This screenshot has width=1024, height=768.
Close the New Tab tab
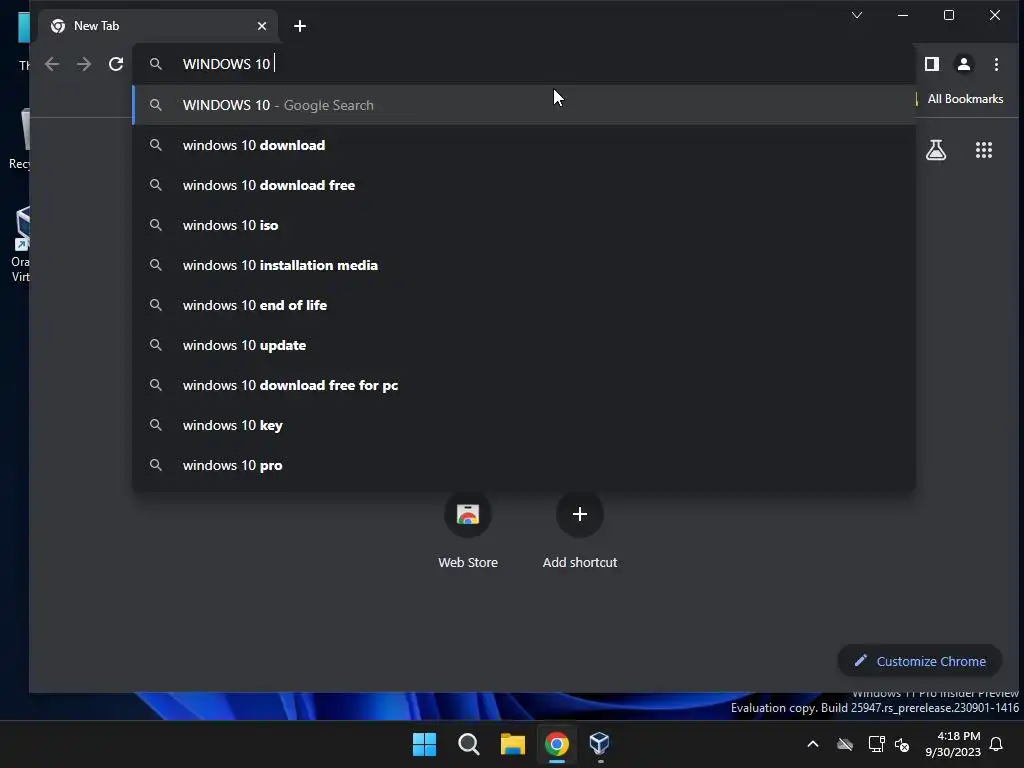pos(262,26)
